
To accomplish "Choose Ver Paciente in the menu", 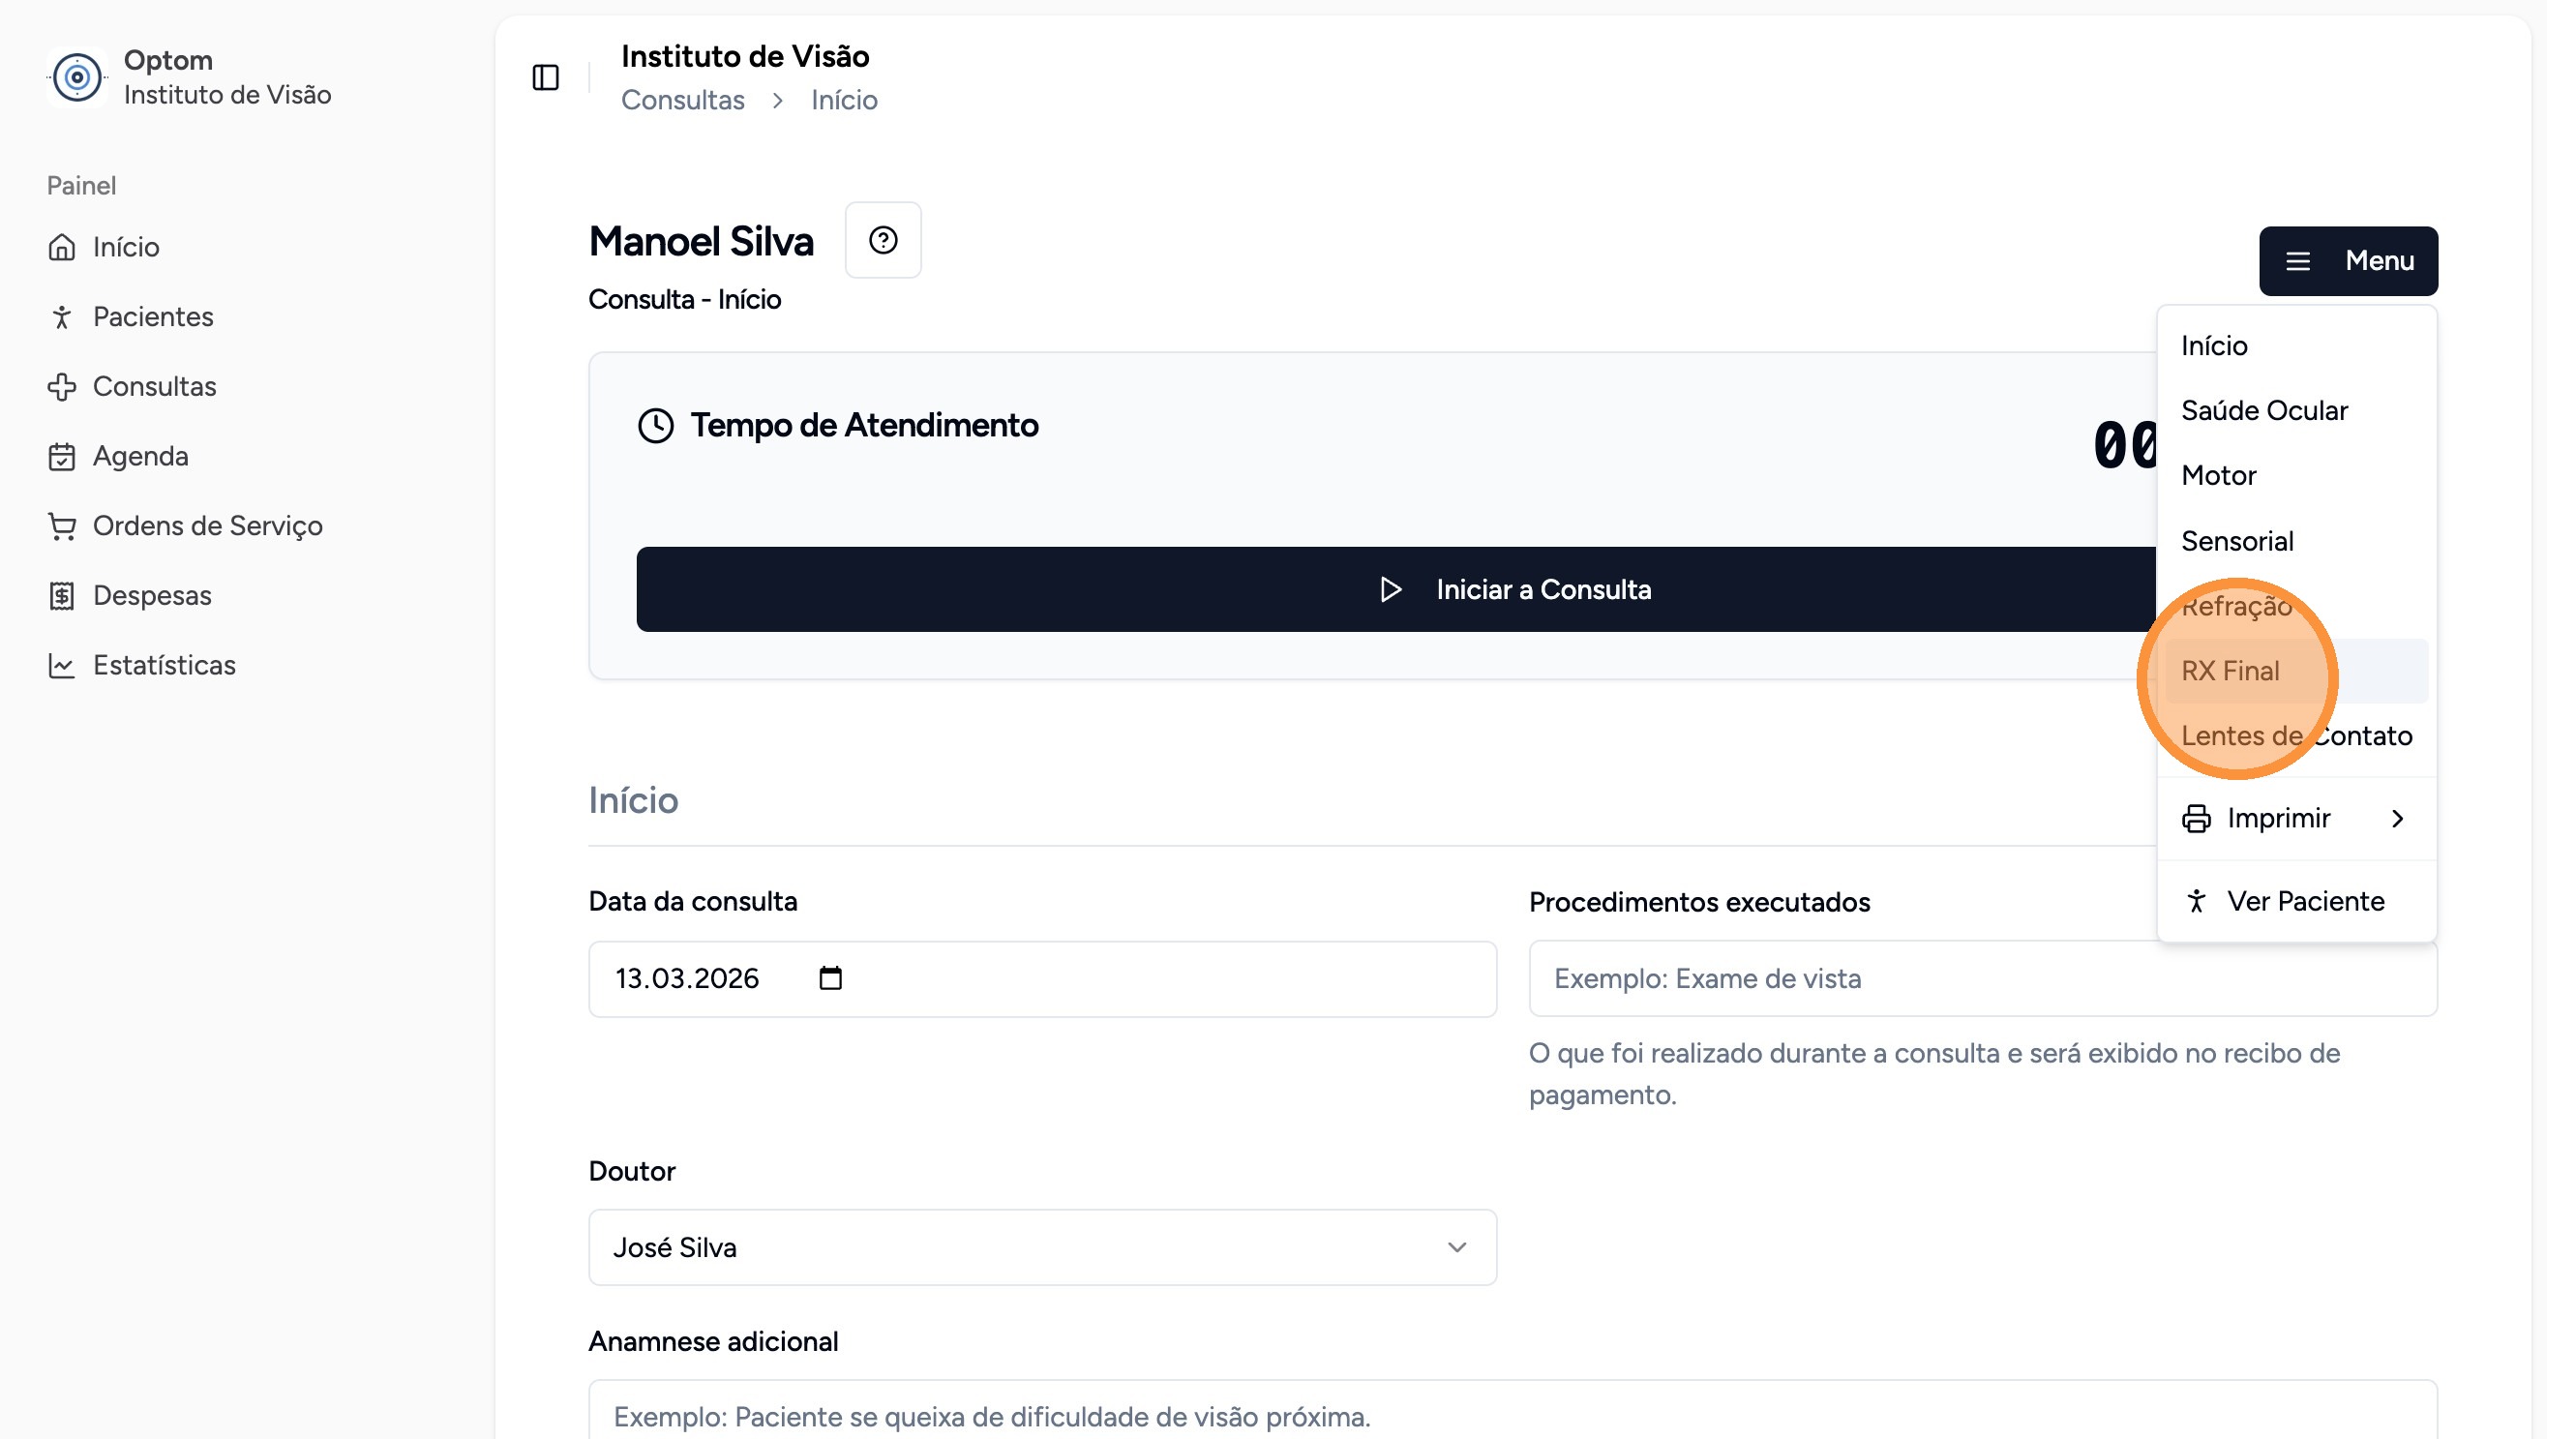I will click(x=2304, y=901).
